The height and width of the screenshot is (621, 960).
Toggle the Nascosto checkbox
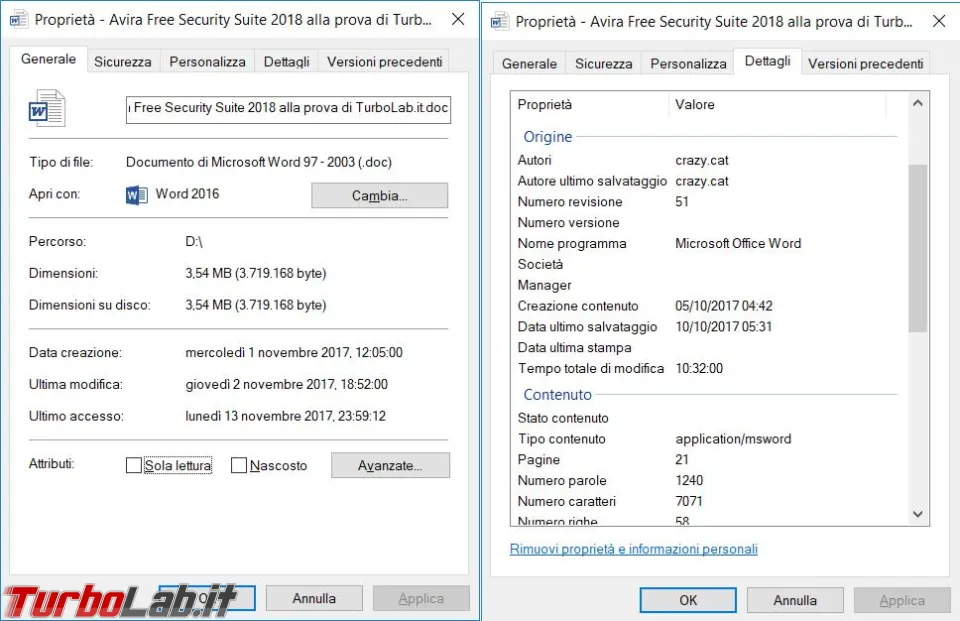pyautogui.click(x=239, y=465)
